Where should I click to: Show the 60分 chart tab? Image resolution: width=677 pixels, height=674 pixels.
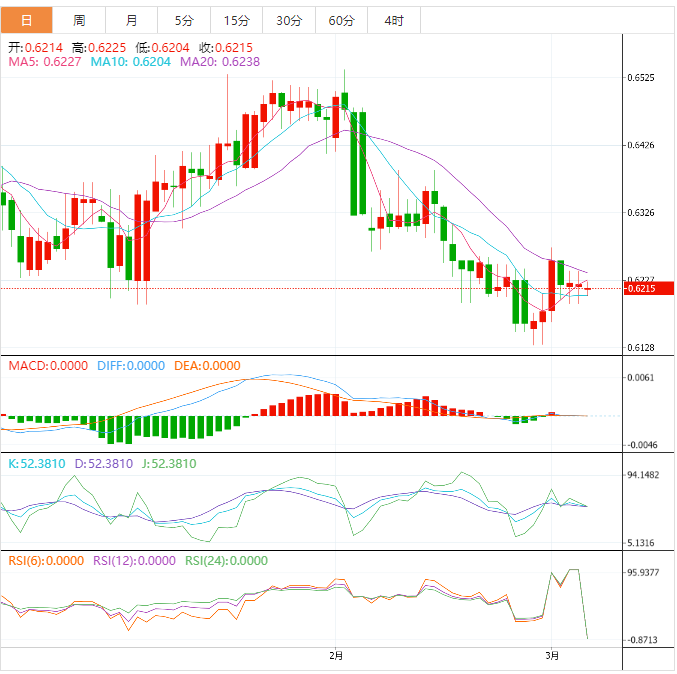(x=341, y=20)
